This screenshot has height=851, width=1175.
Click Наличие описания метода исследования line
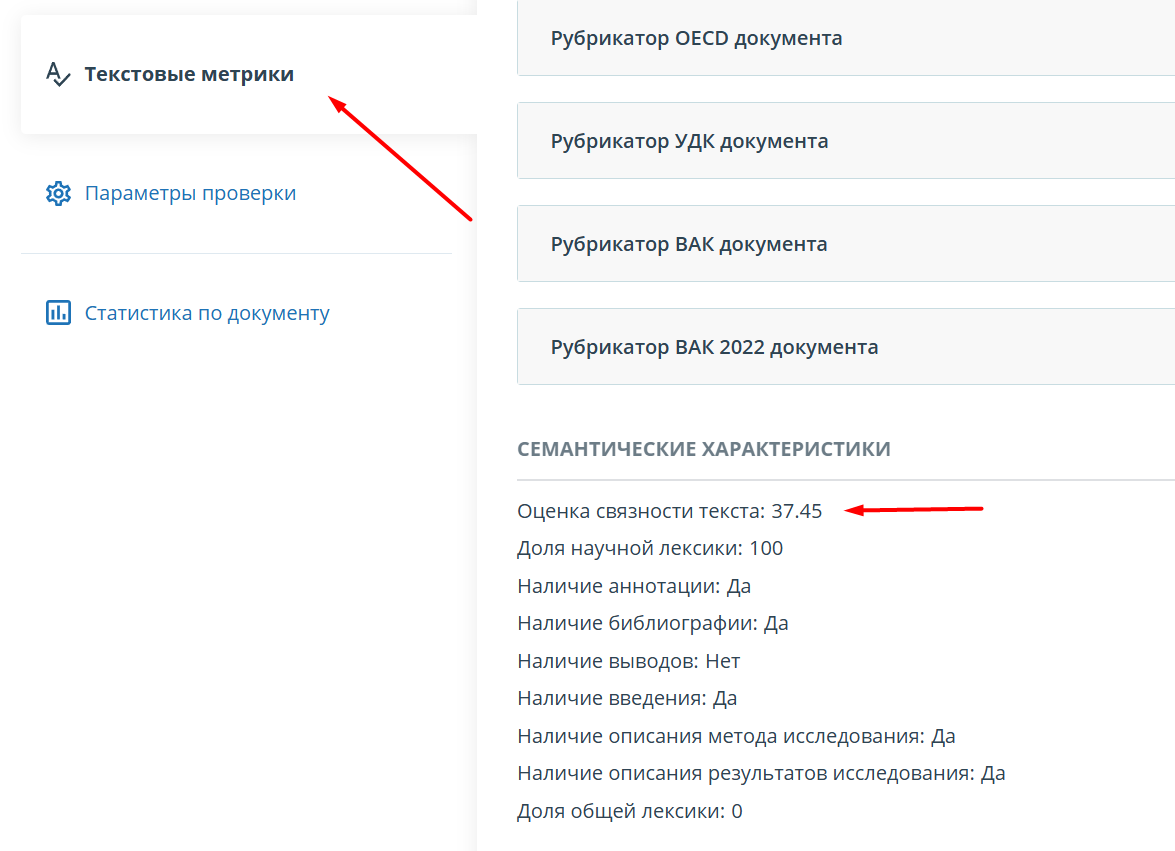coord(736,736)
